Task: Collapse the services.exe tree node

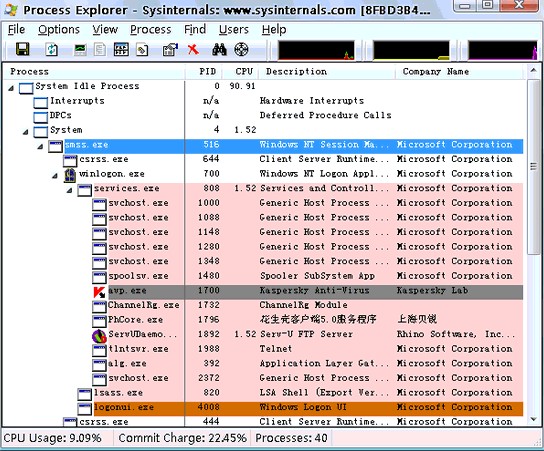Action: (70, 190)
